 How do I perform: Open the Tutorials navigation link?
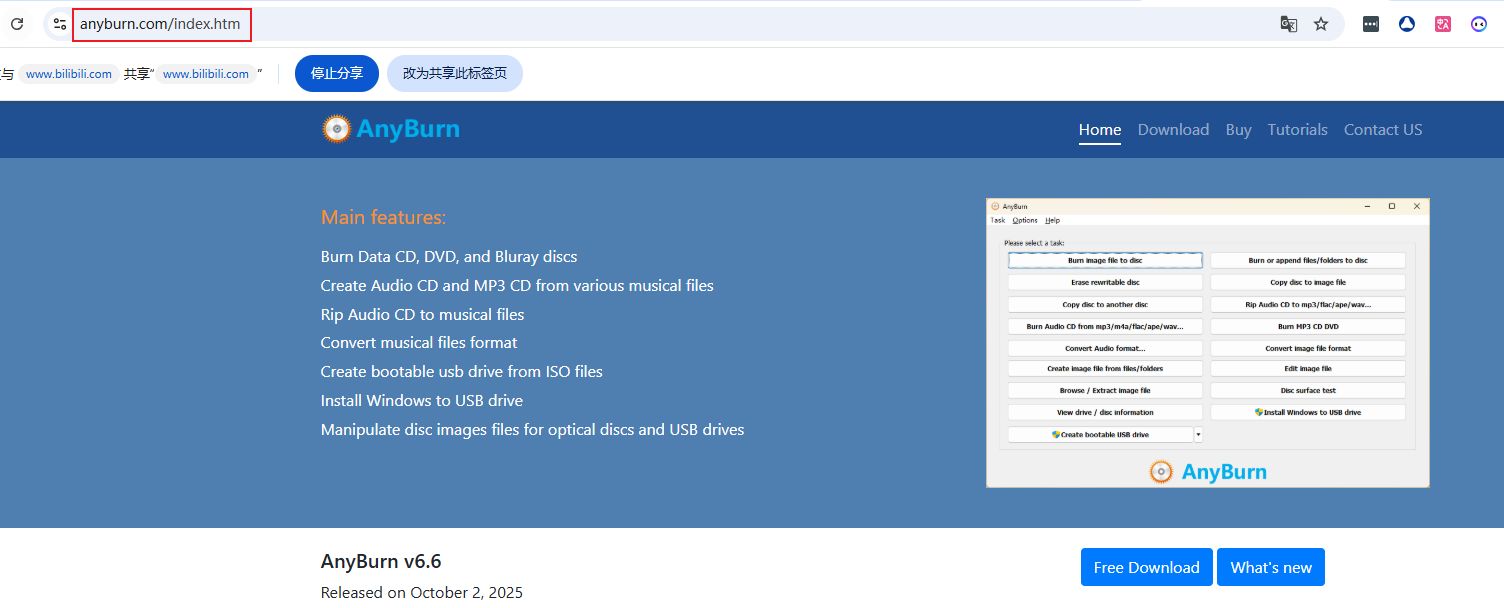pyautogui.click(x=1297, y=129)
